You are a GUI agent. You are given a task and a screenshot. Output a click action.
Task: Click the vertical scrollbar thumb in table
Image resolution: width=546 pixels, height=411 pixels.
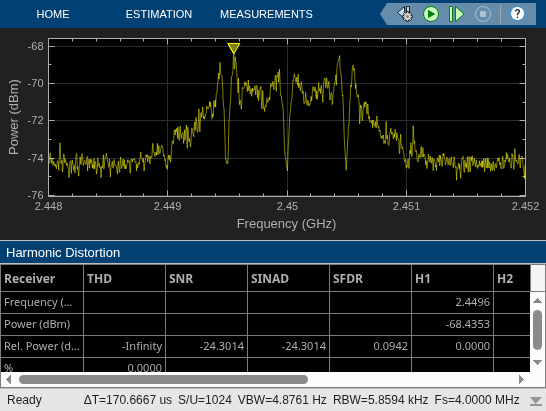click(x=537, y=330)
